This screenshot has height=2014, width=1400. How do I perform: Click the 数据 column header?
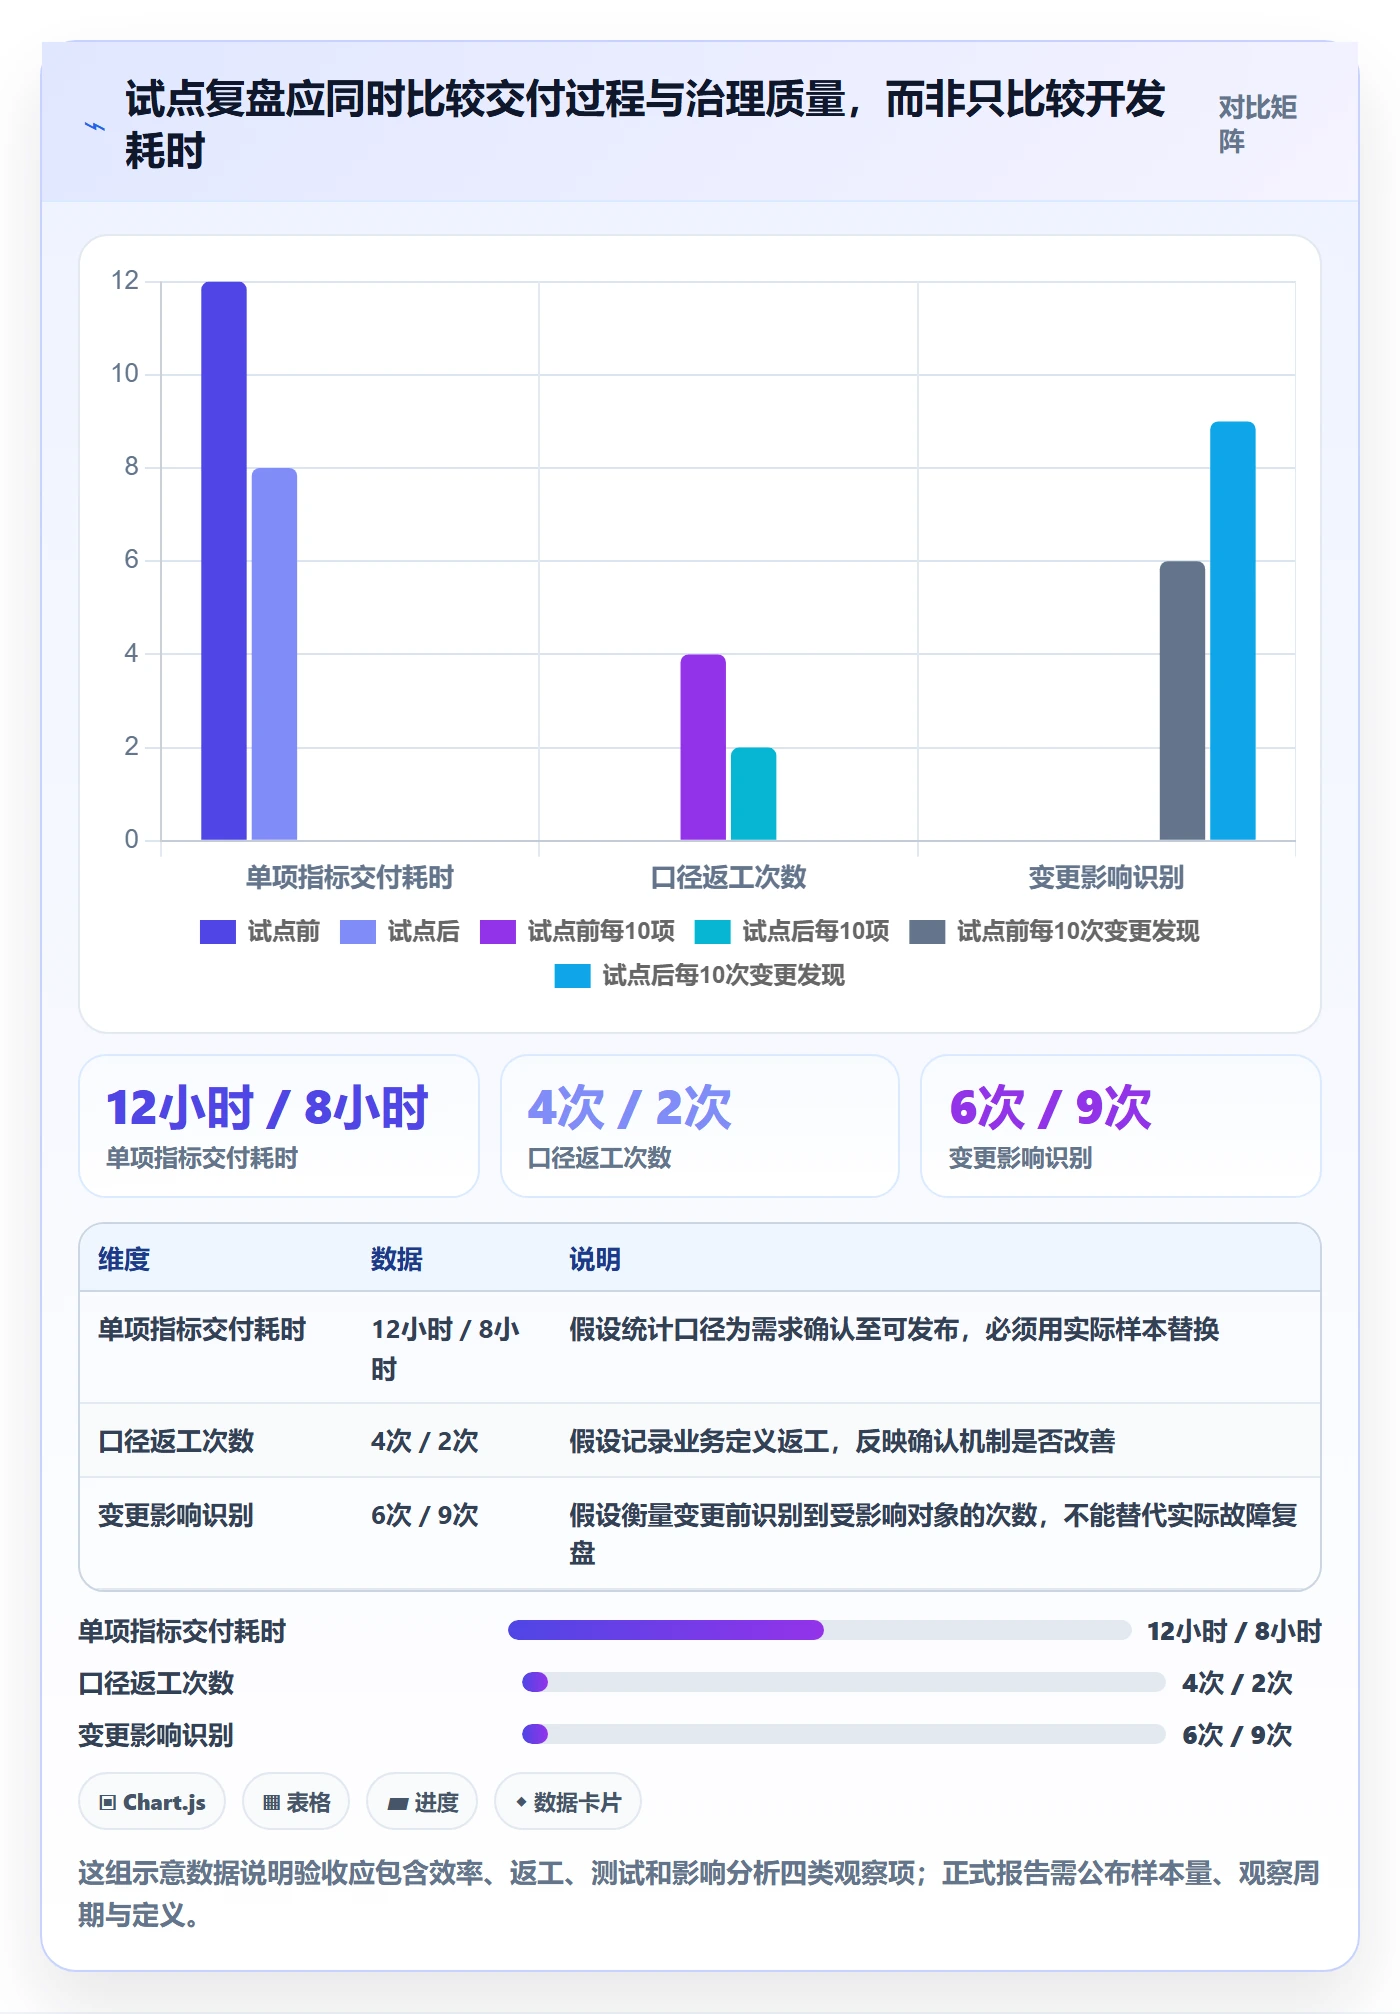point(397,1260)
